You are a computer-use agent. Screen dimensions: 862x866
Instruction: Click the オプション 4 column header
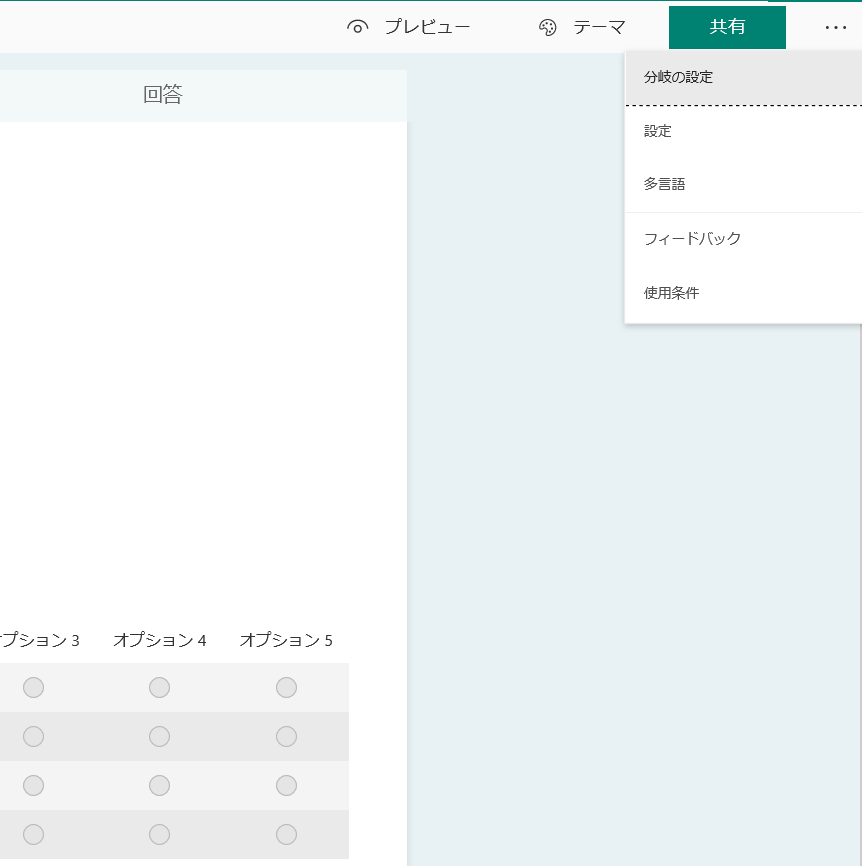pyautogui.click(x=160, y=640)
